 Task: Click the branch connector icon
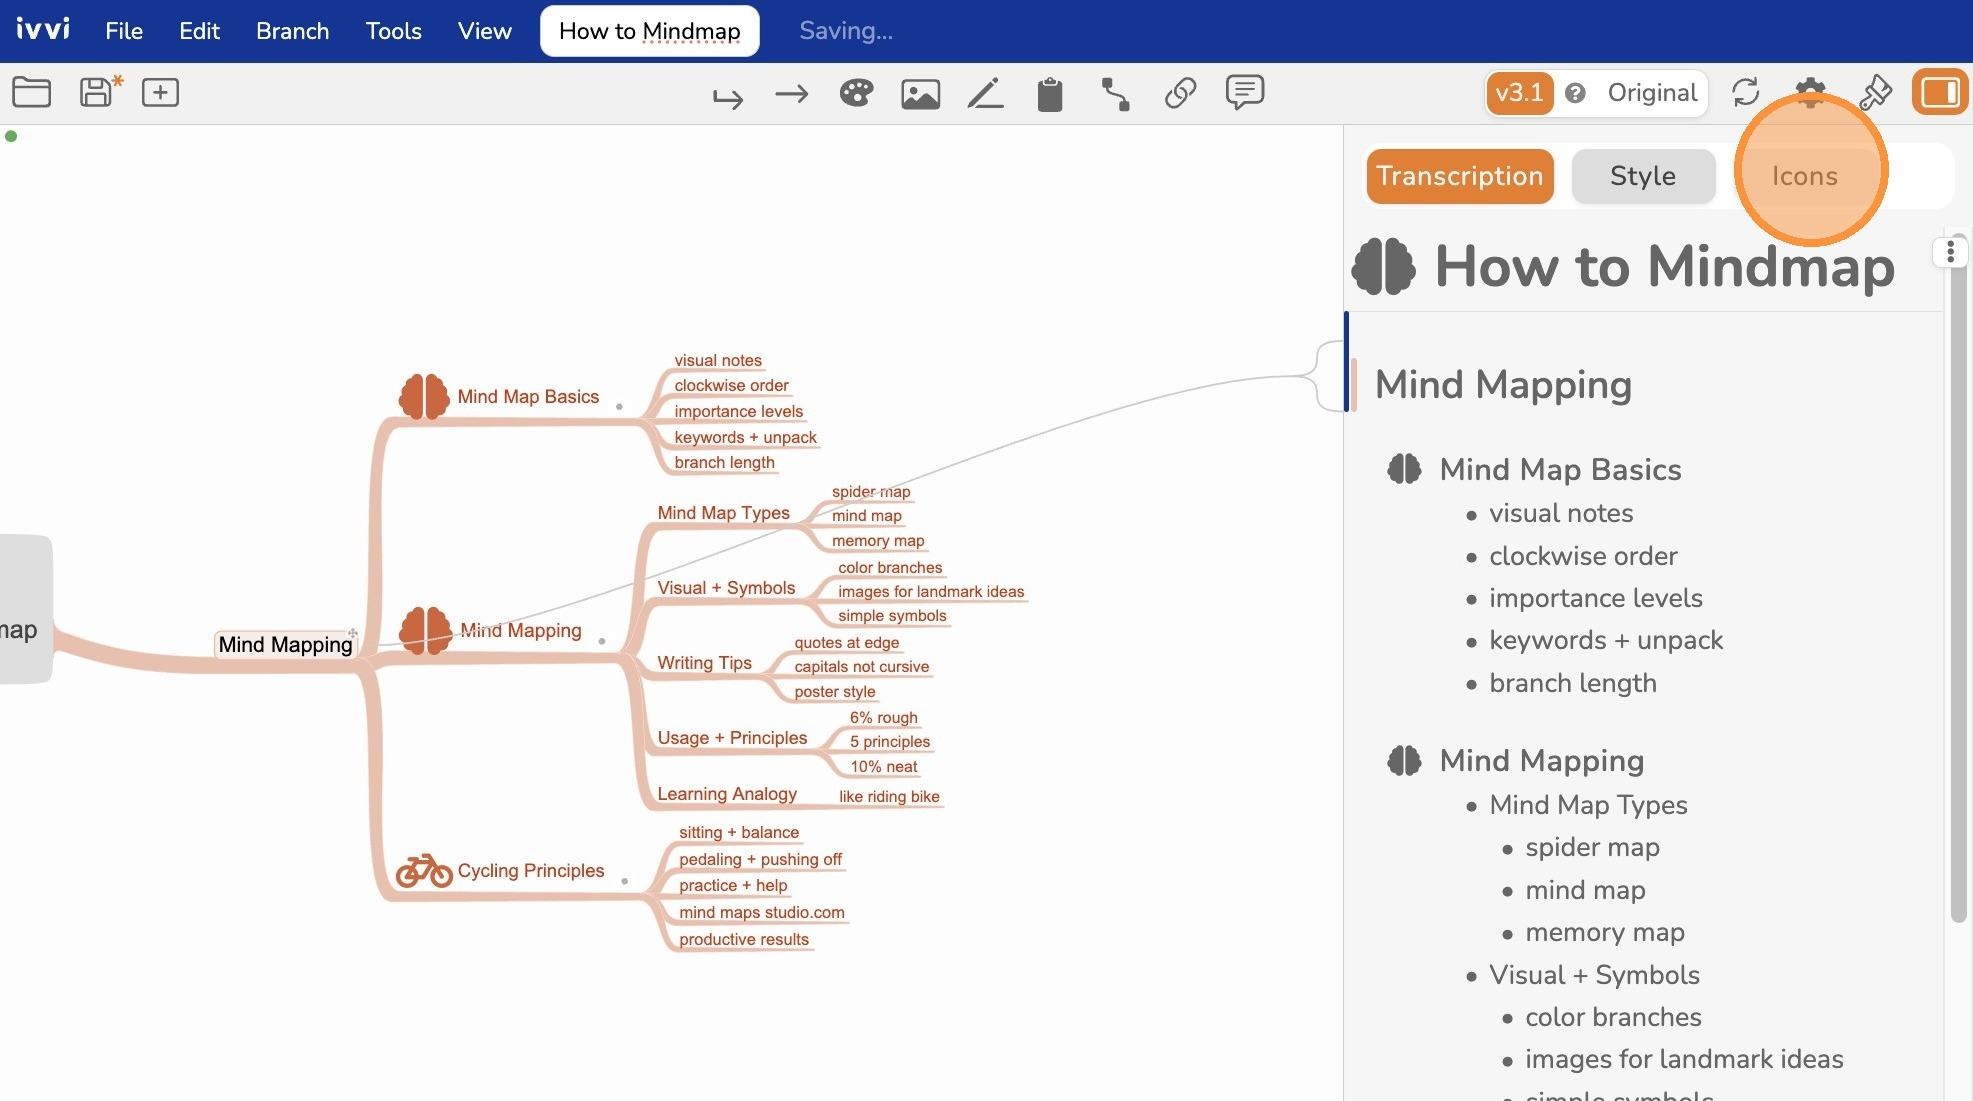(x=1115, y=94)
